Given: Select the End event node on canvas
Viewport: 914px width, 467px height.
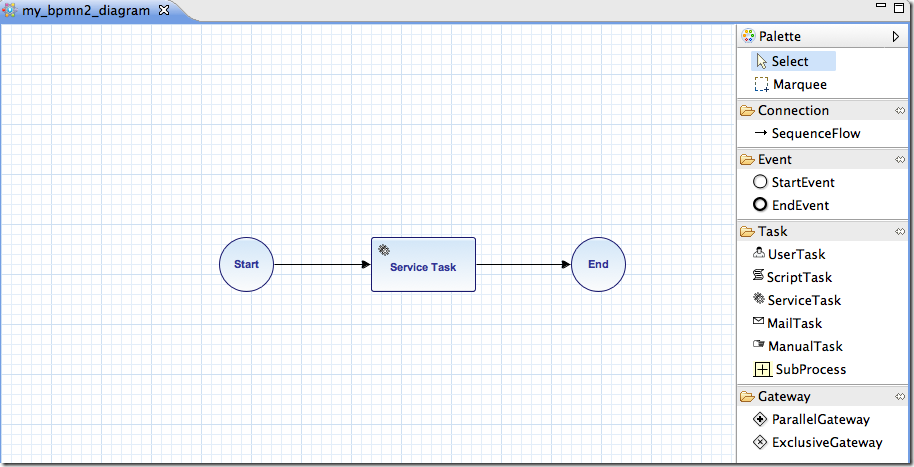Looking at the screenshot, I should (x=598, y=264).
